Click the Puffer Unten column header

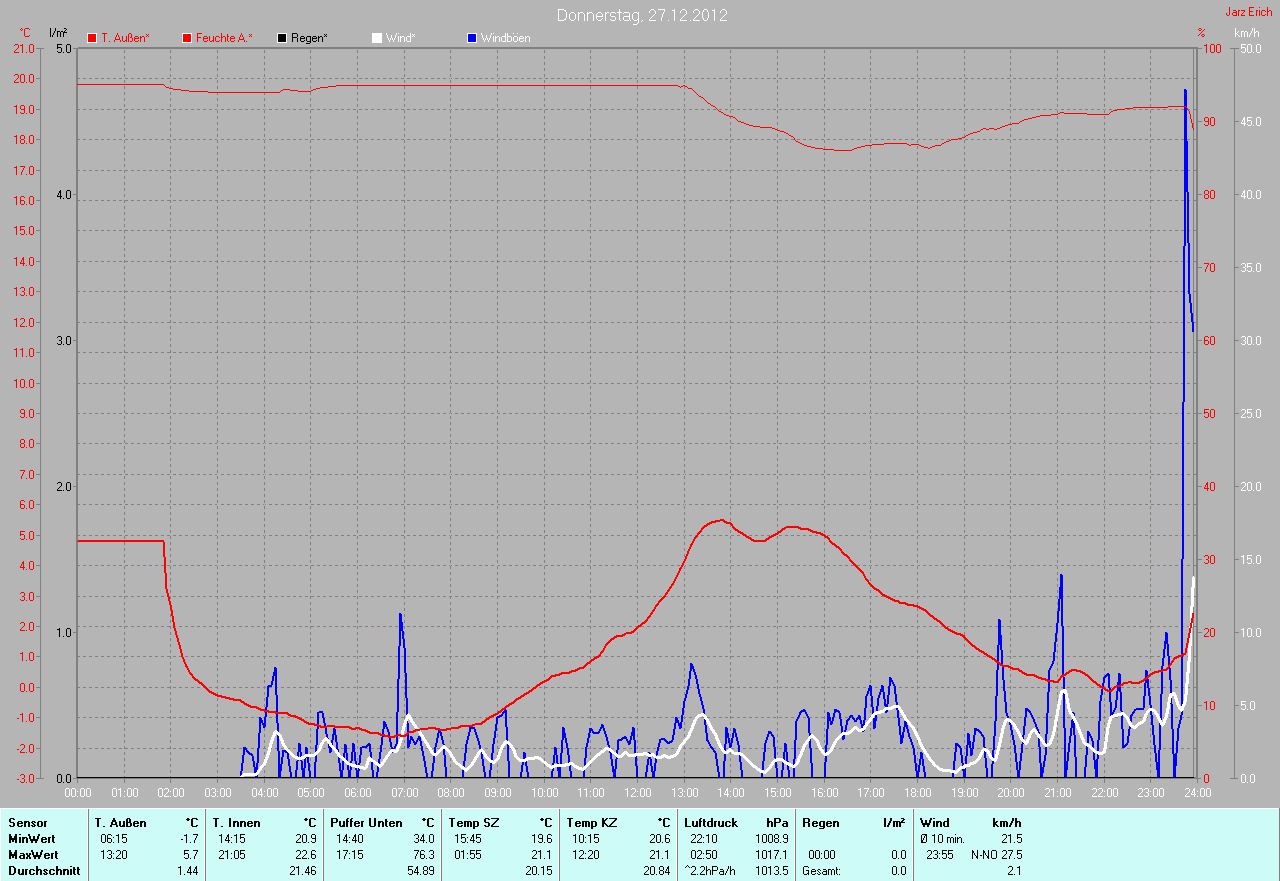[366, 823]
